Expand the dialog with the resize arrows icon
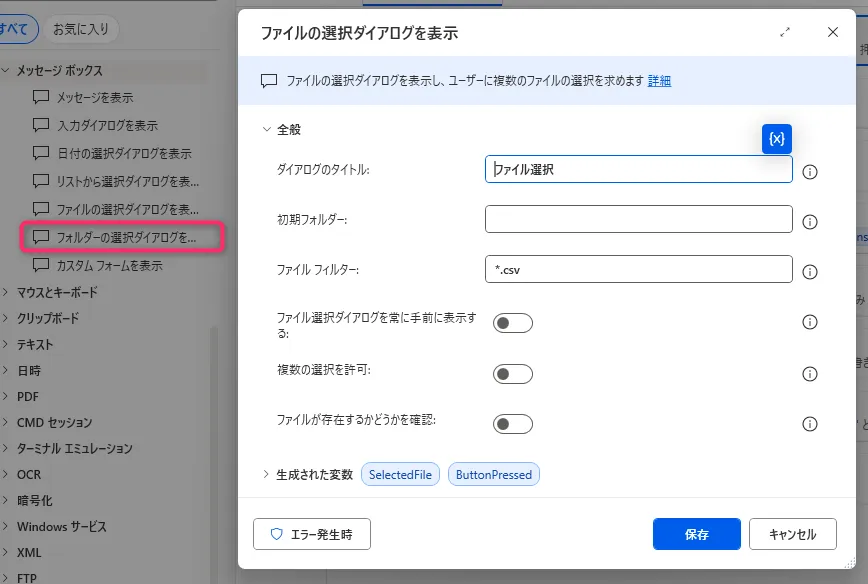The height and width of the screenshot is (584, 868). pyautogui.click(x=785, y=32)
